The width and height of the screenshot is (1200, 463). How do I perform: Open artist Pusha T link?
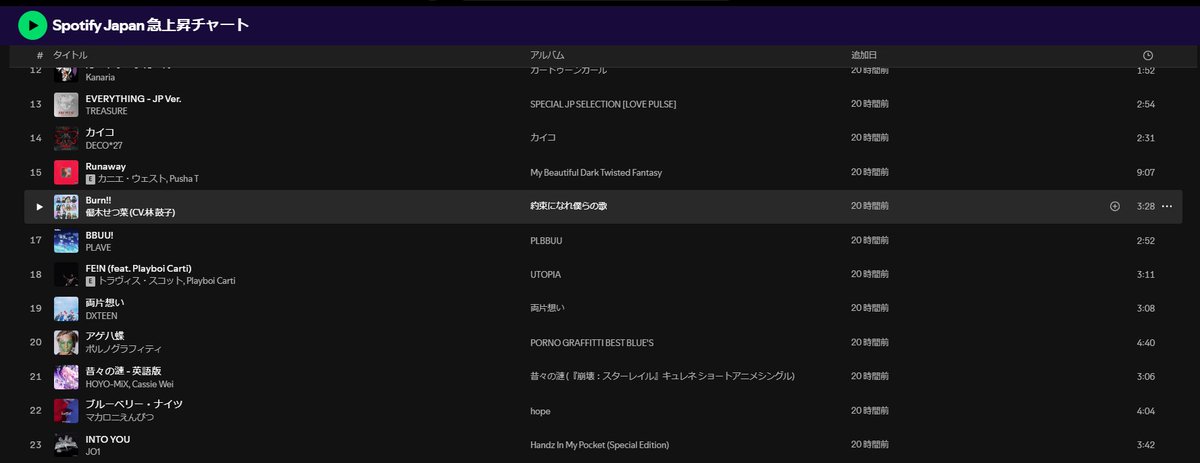182,179
